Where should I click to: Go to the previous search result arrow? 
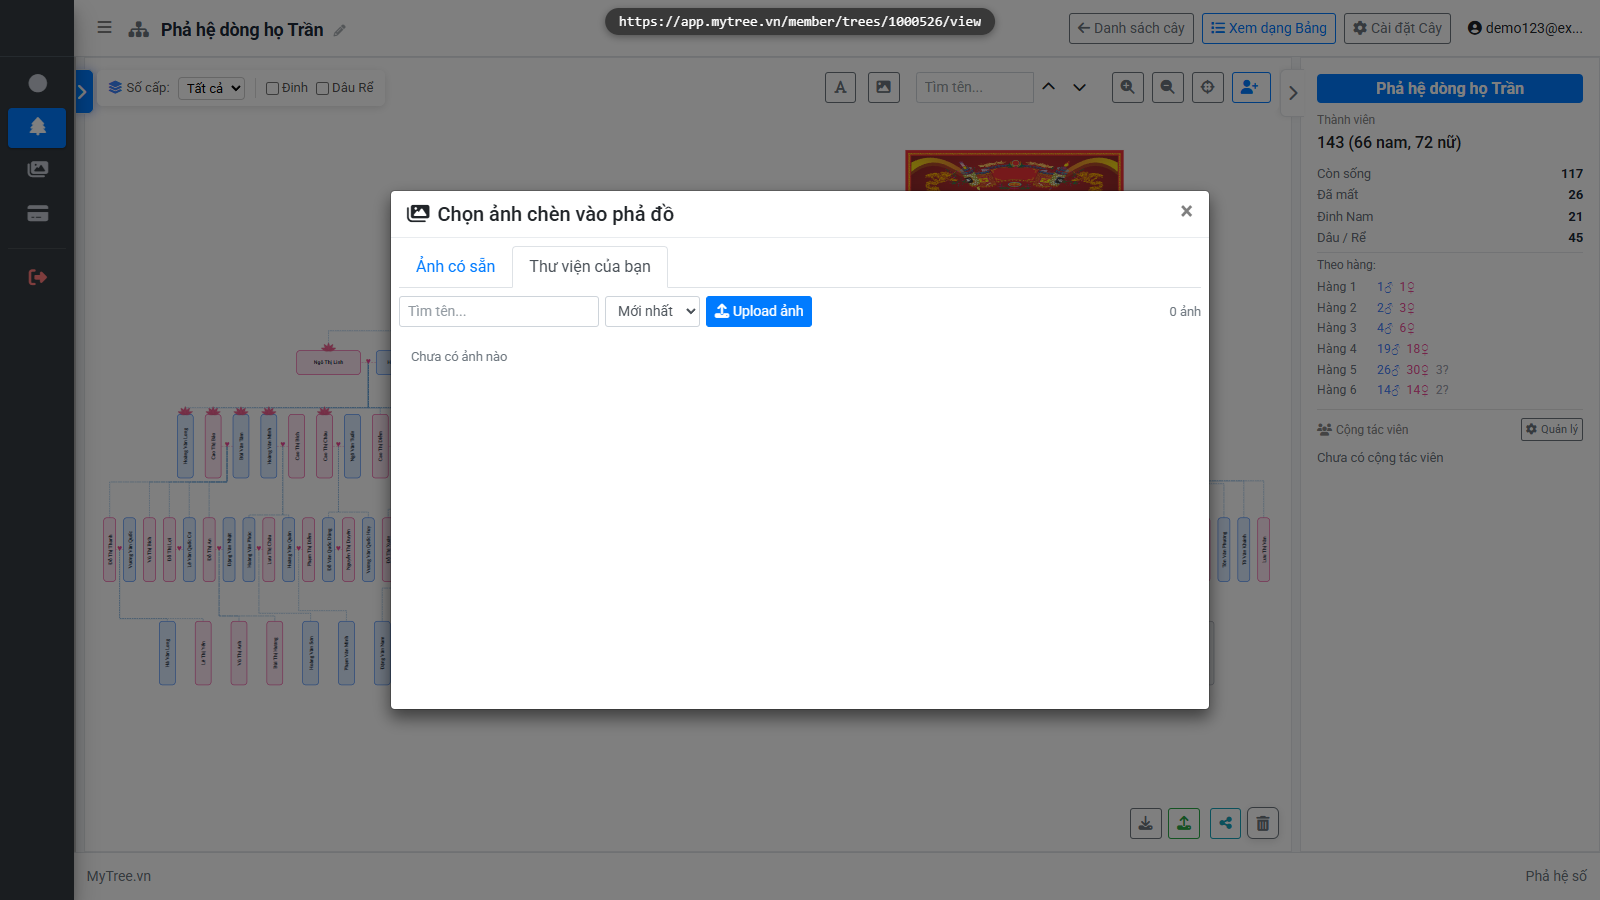(x=1048, y=87)
